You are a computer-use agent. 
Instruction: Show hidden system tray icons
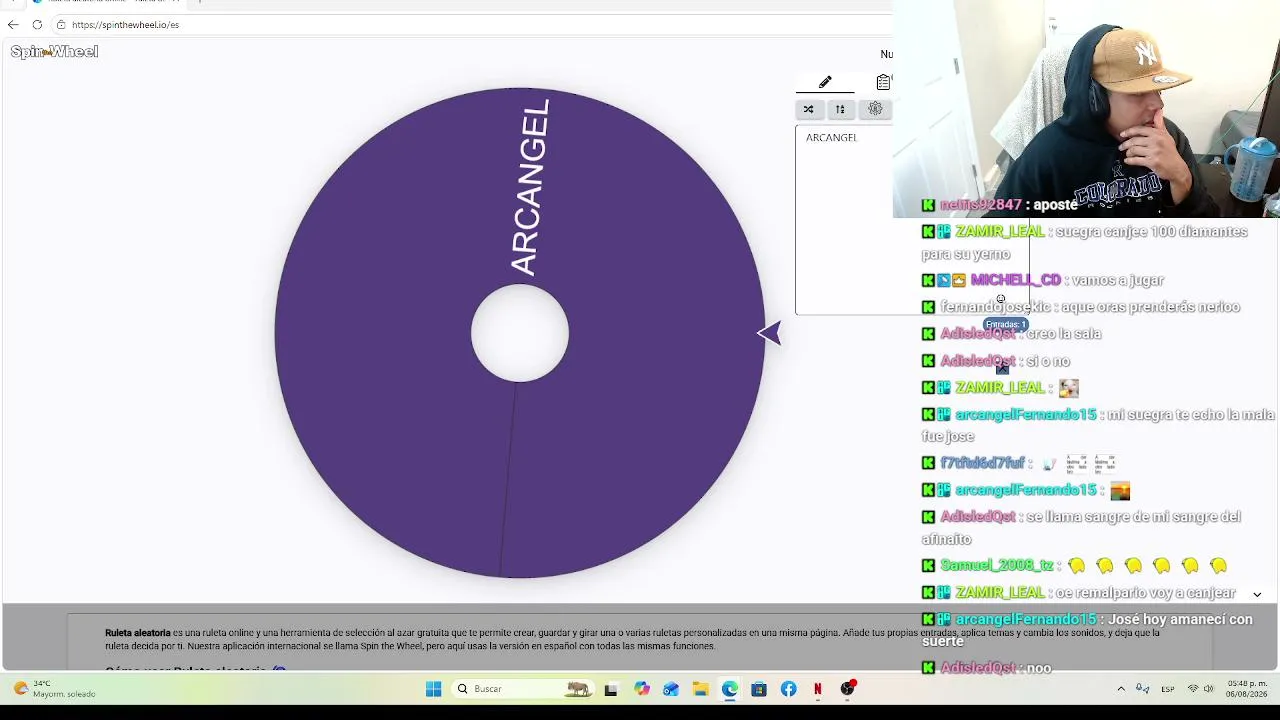coord(1121,689)
